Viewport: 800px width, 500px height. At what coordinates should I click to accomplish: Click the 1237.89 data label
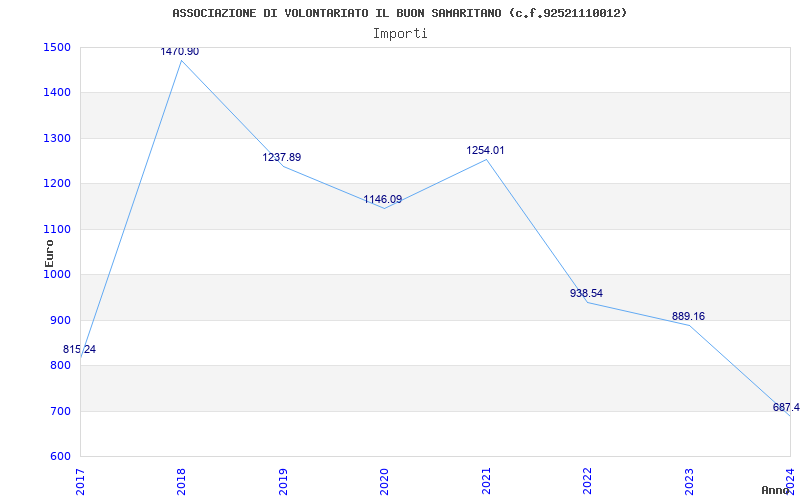[x=282, y=157]
